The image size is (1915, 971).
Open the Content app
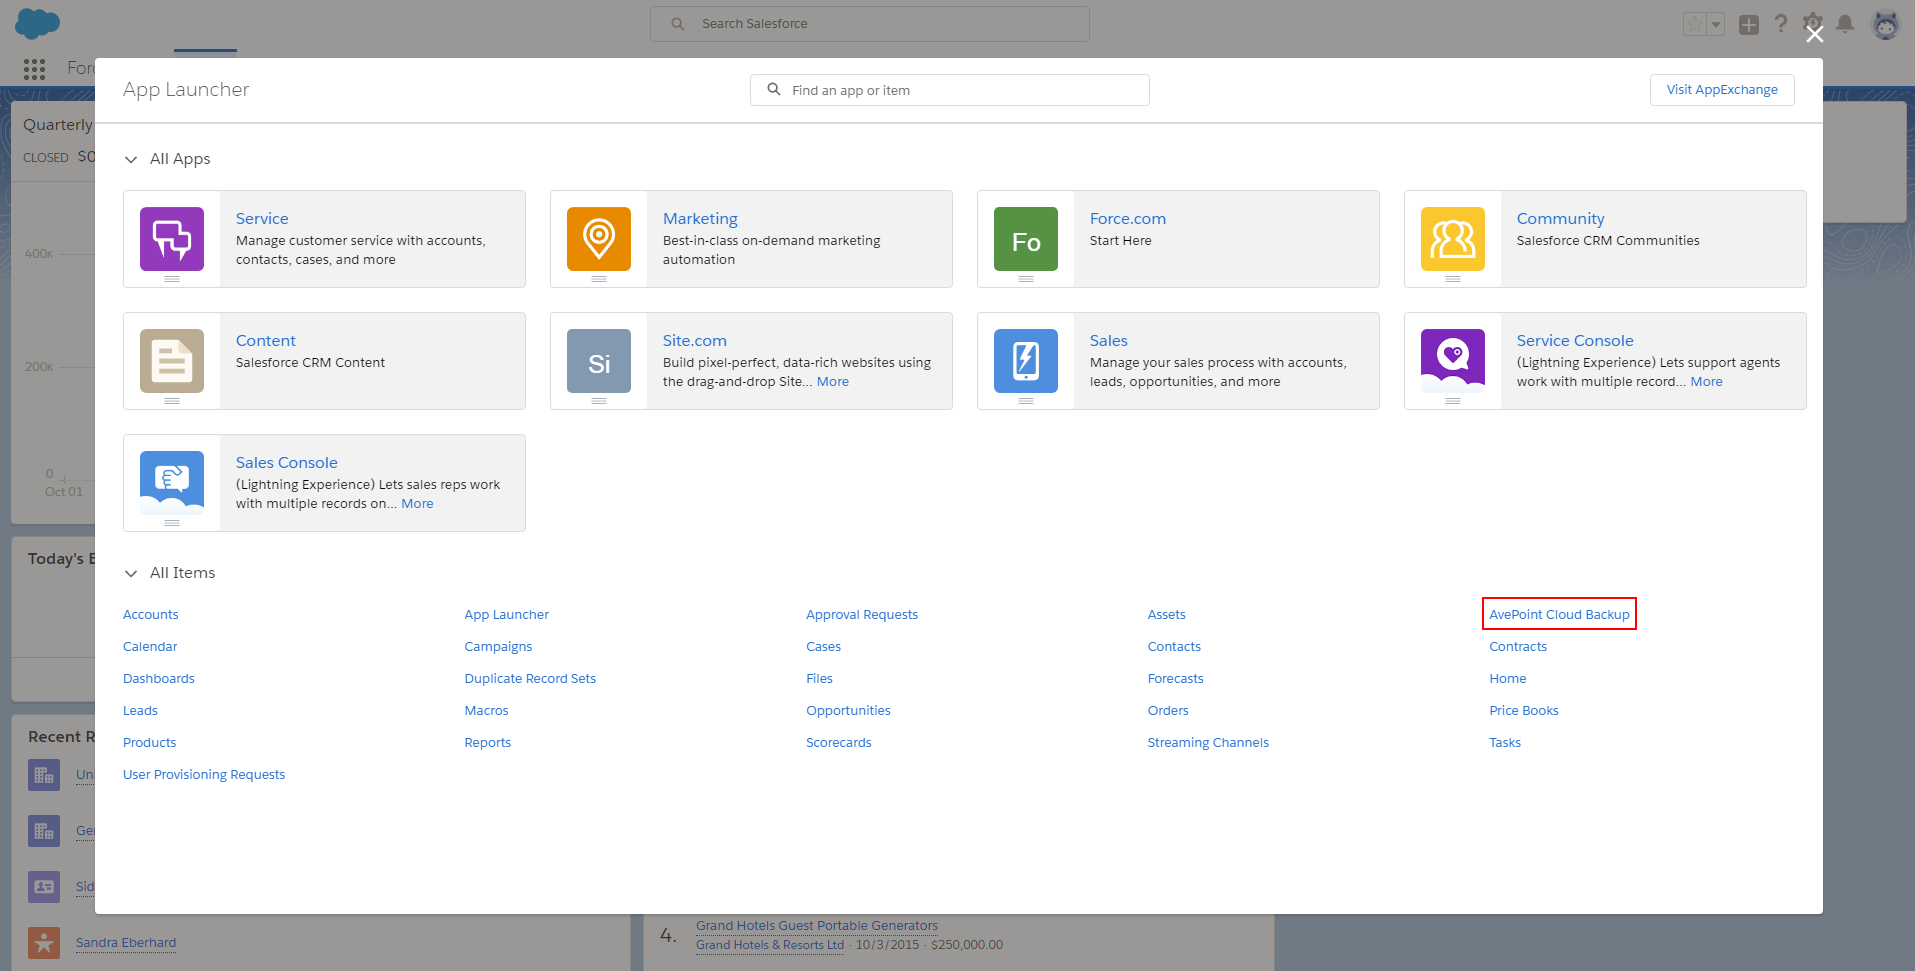point(264,340)
